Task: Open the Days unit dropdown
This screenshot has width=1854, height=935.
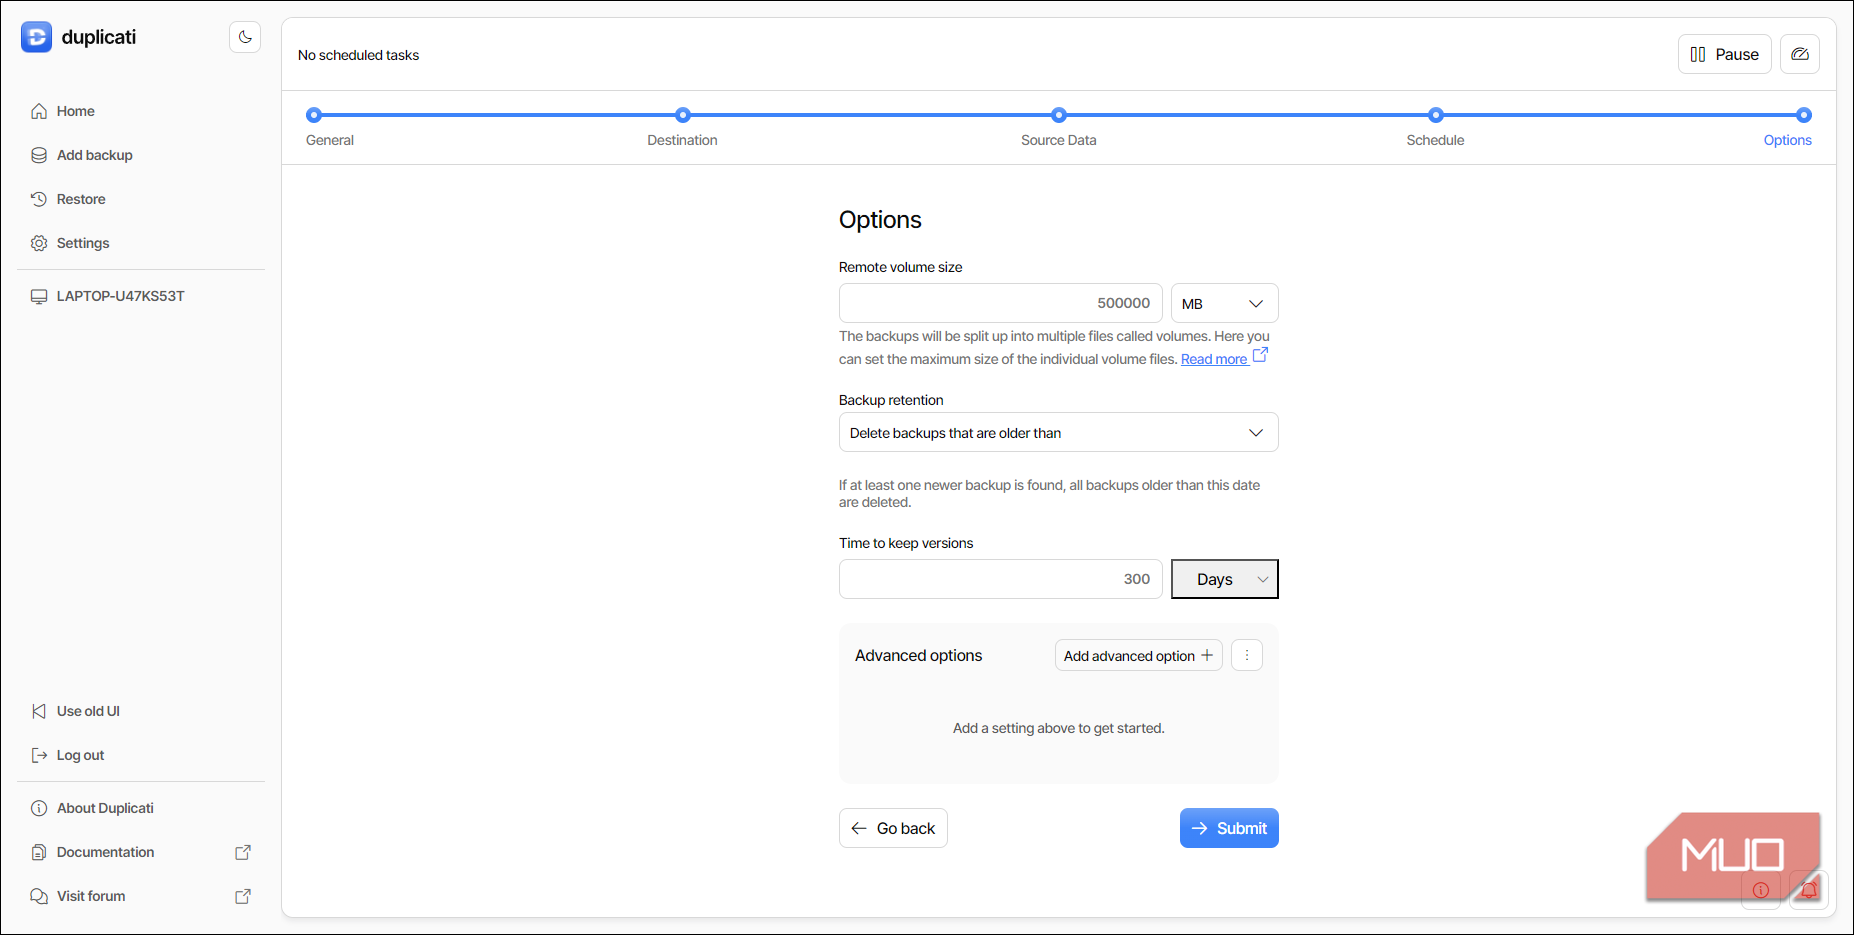Action: (1225, 579)
